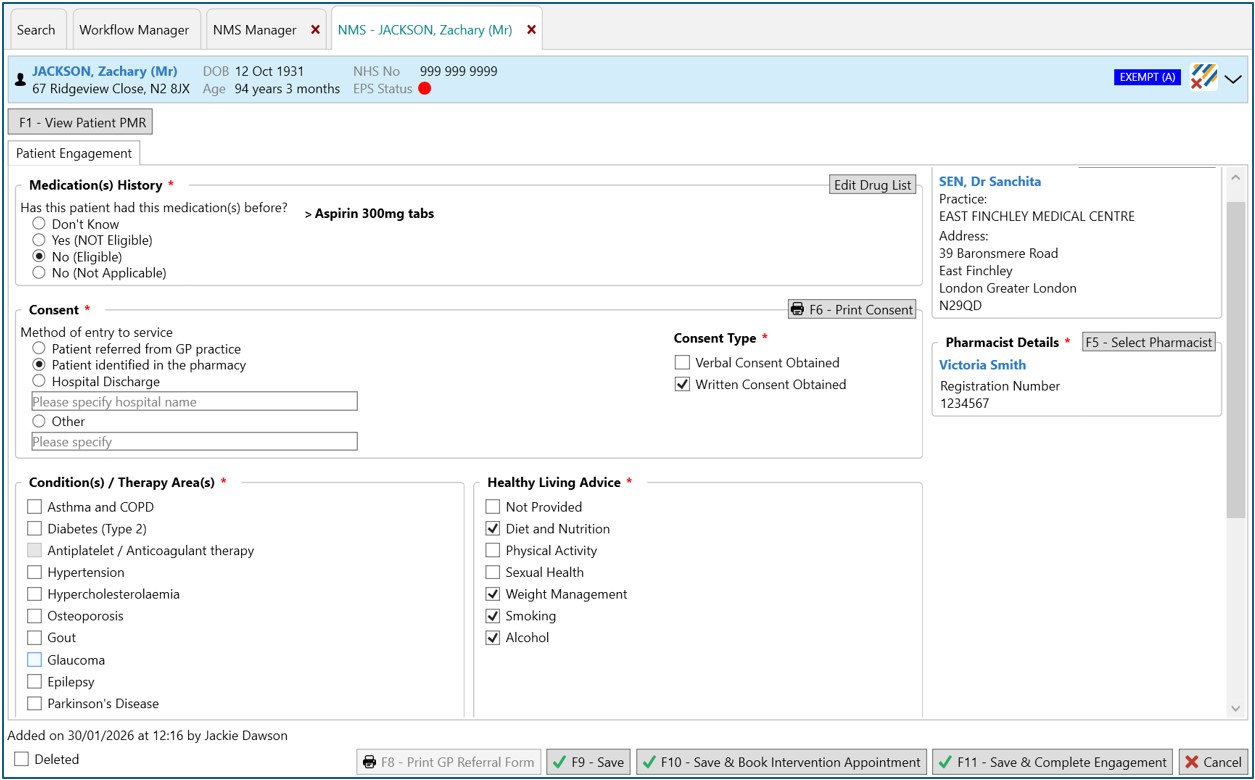Image resolution: width=1255 pixels, height=780 pixels.
Task: Select the Don't Know radio button
Action: pyautogui.click(x=39, y=222)
